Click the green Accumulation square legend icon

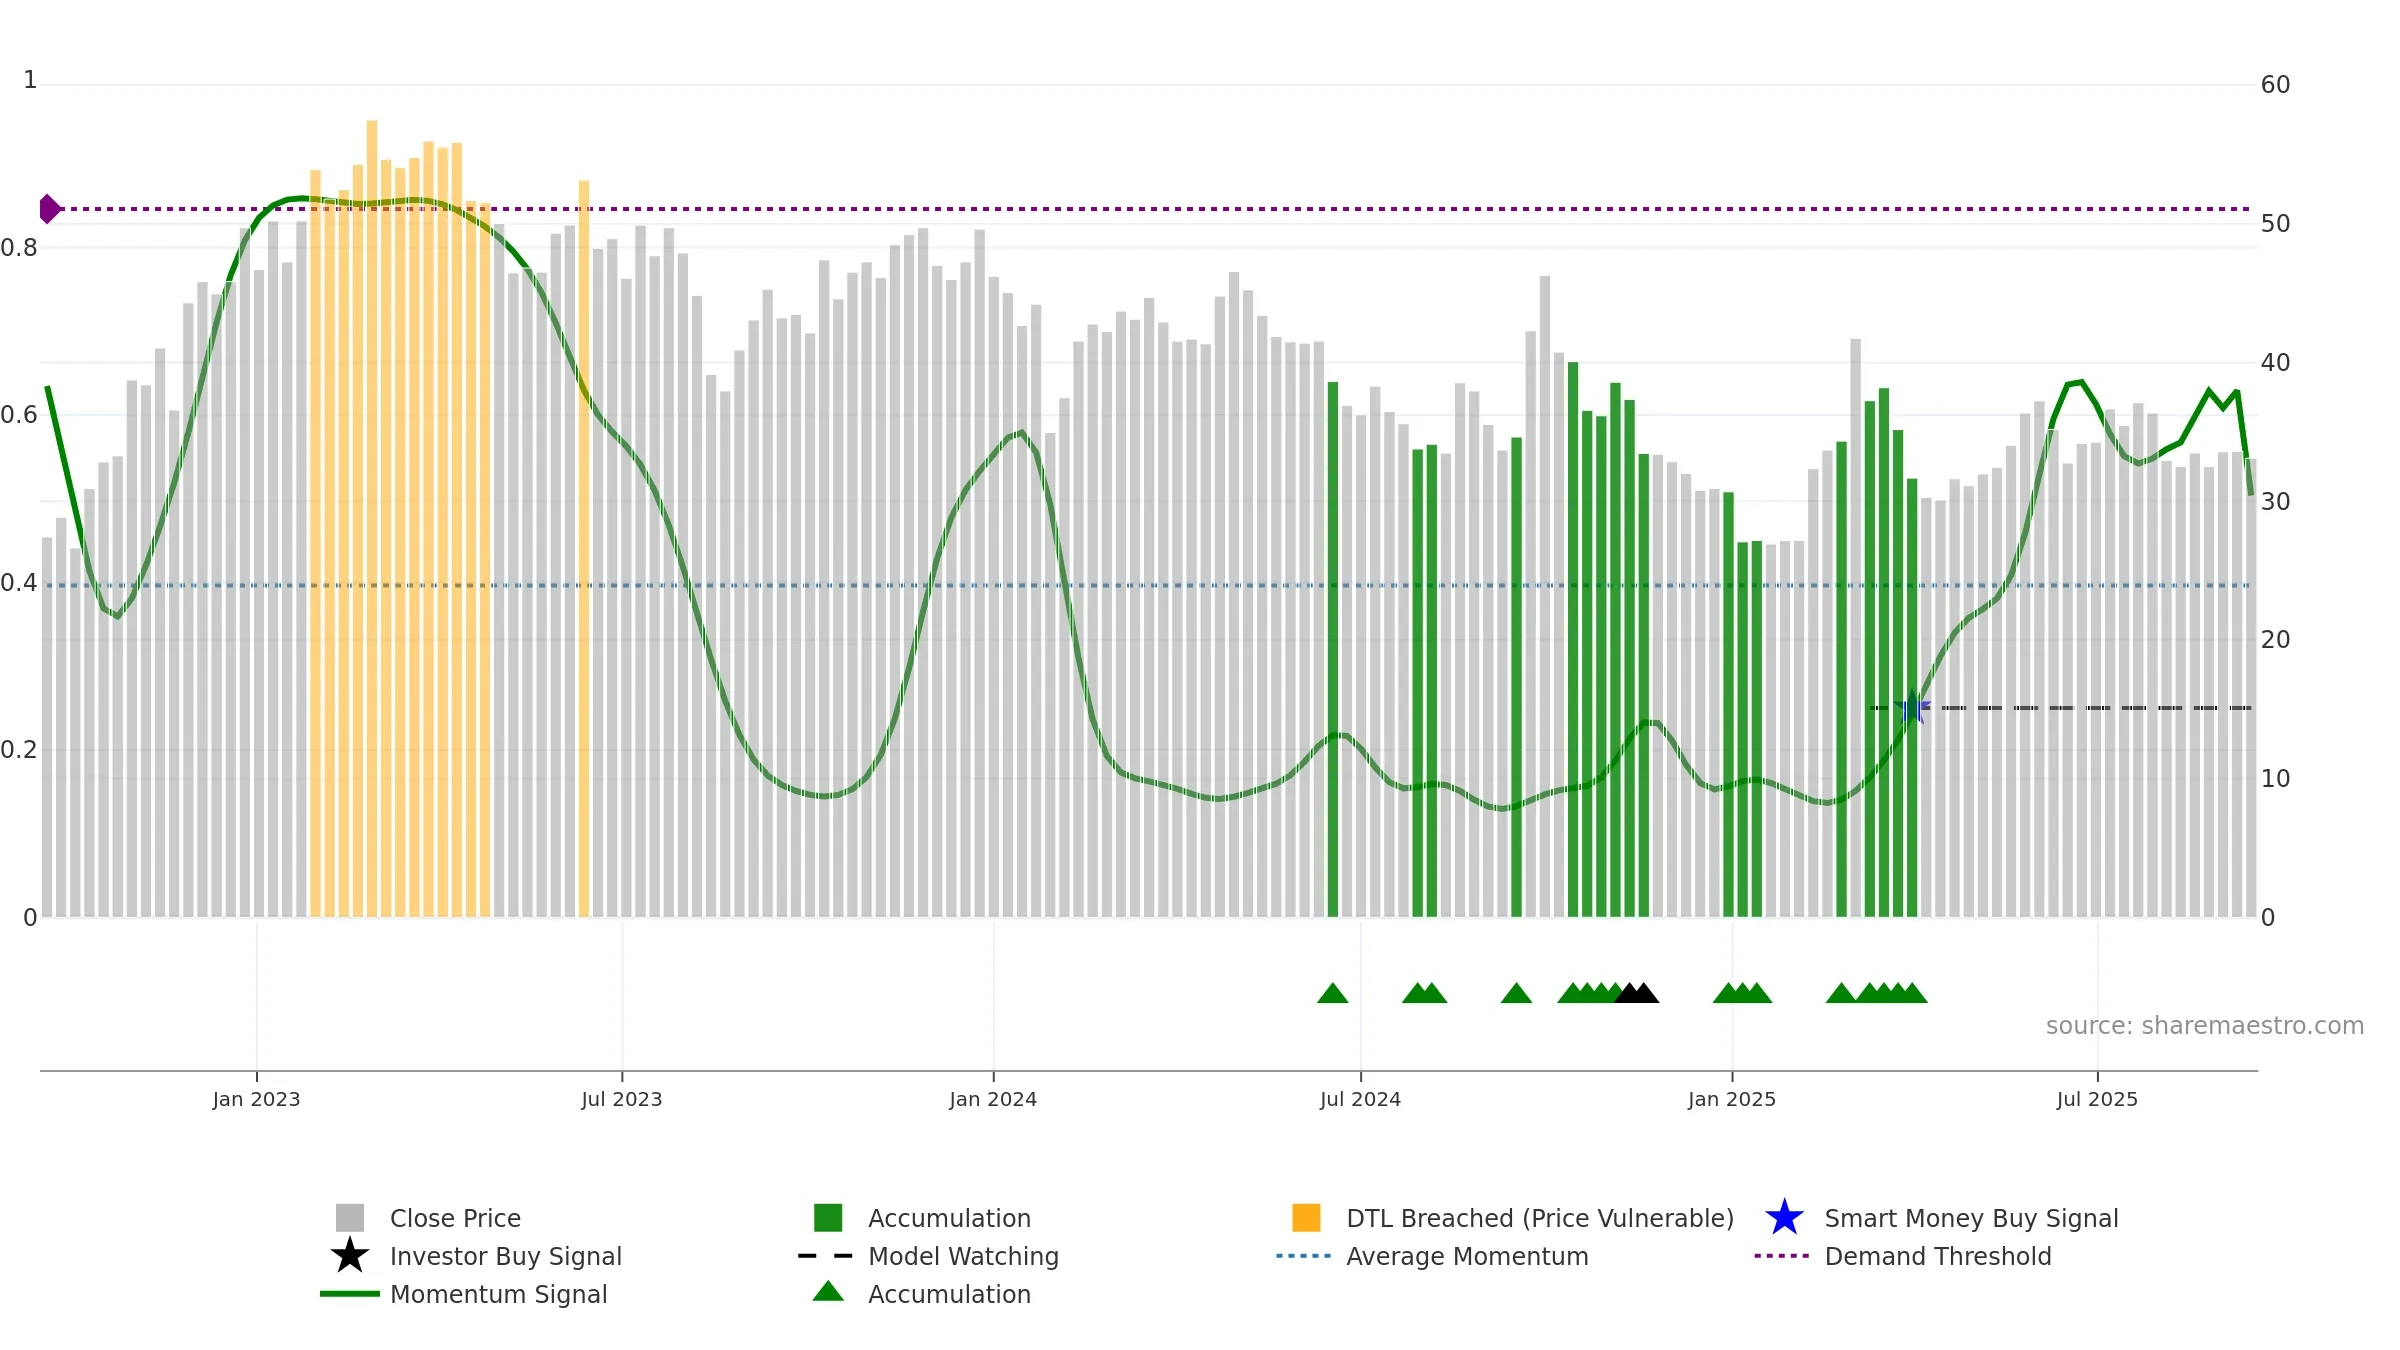[x=828, y=1218]
